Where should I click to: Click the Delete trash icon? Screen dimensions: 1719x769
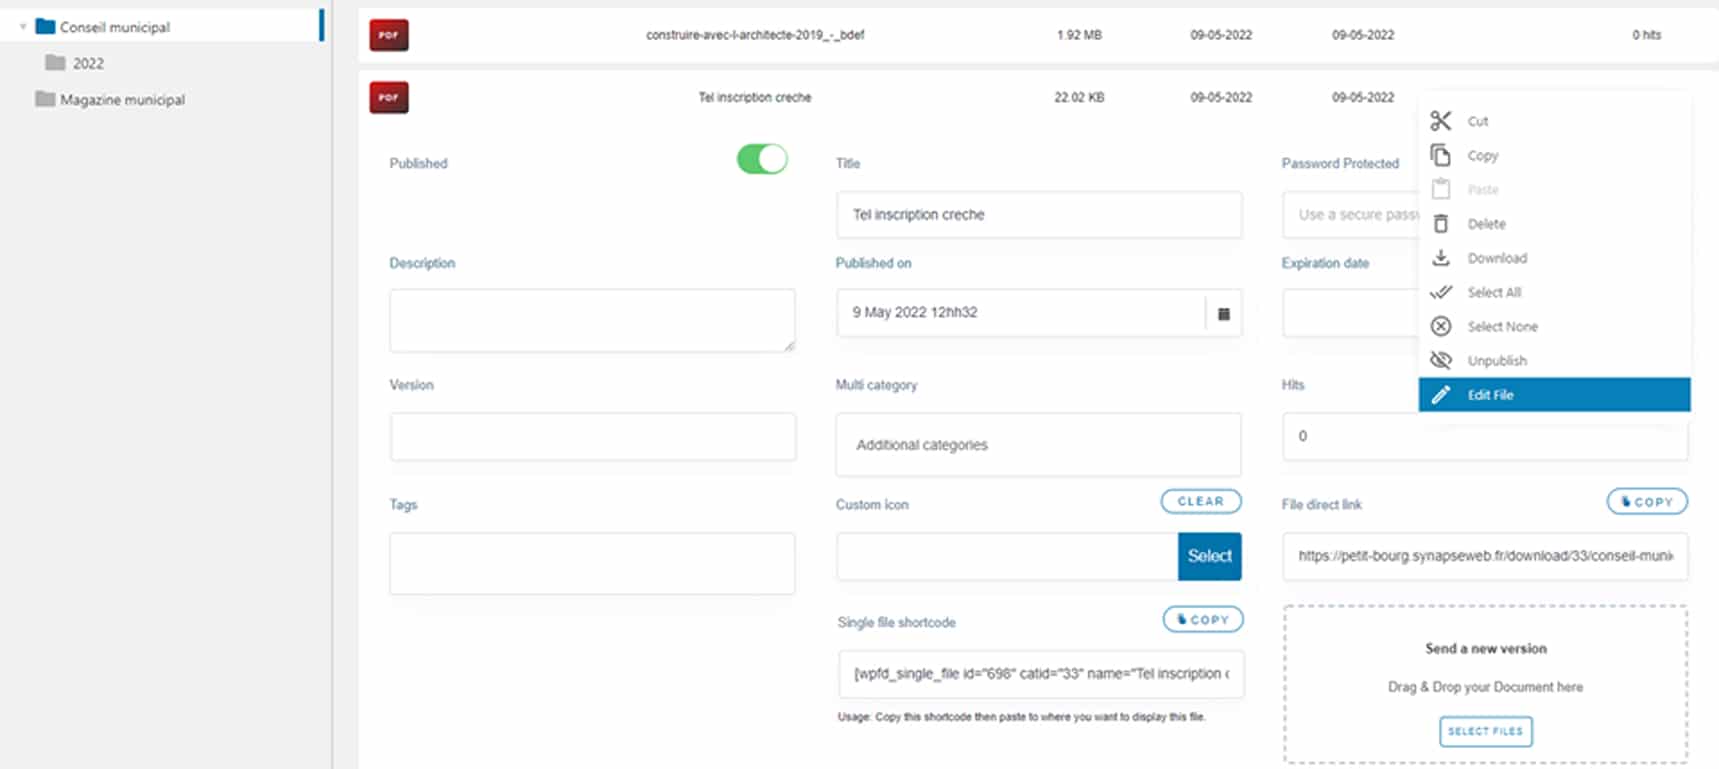pyautogui.click(x=1440, y=224)
